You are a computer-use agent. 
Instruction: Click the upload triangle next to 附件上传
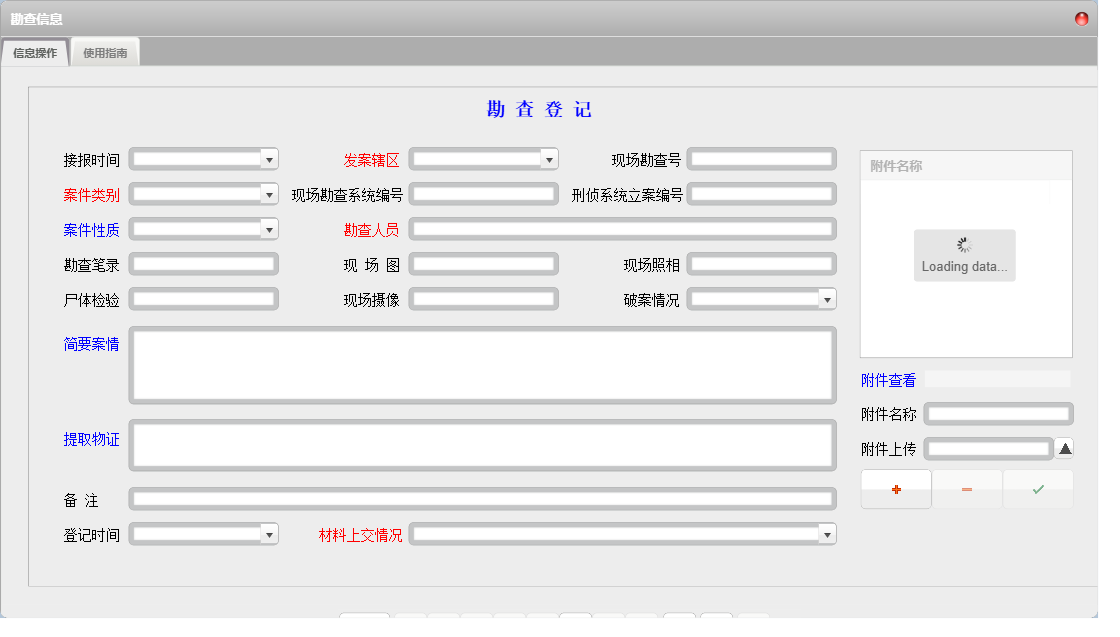click(x=1062, y=448)
